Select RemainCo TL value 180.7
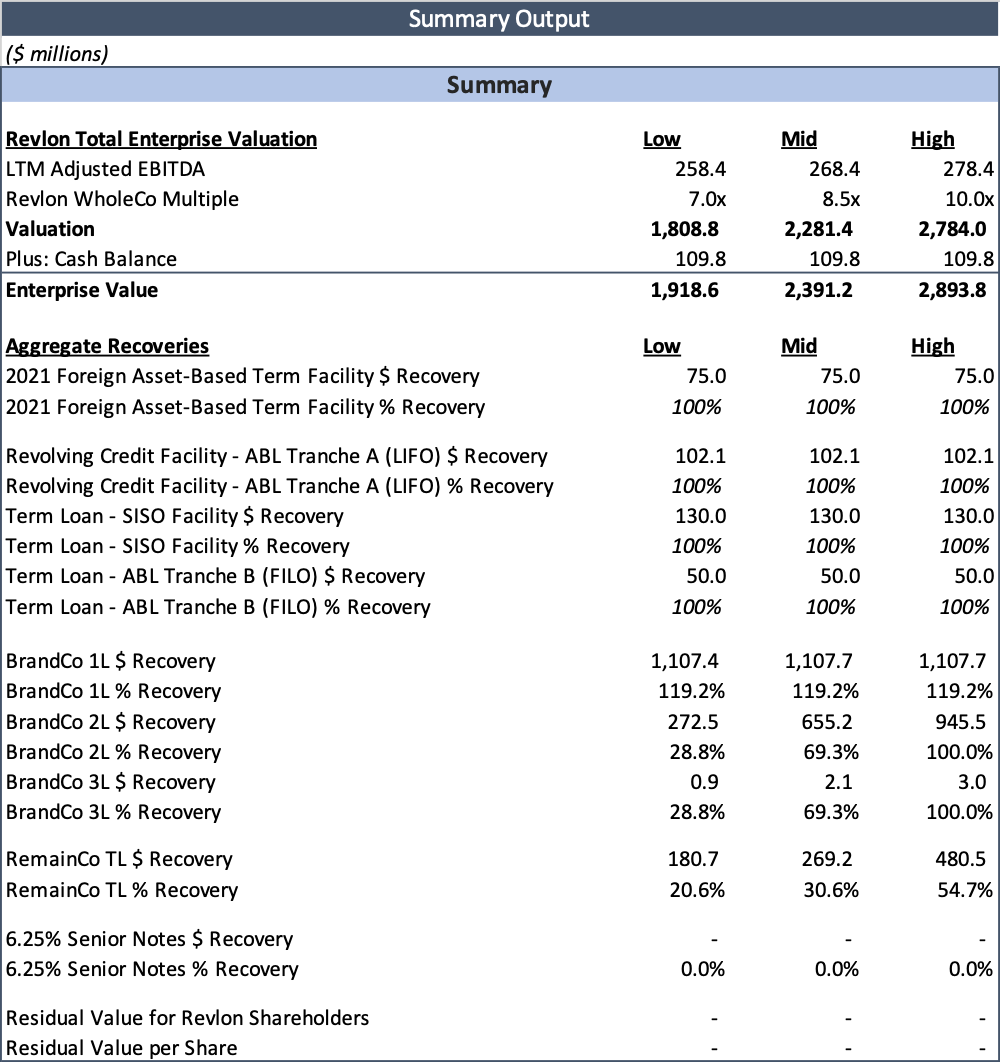 [x=692, y=859]
